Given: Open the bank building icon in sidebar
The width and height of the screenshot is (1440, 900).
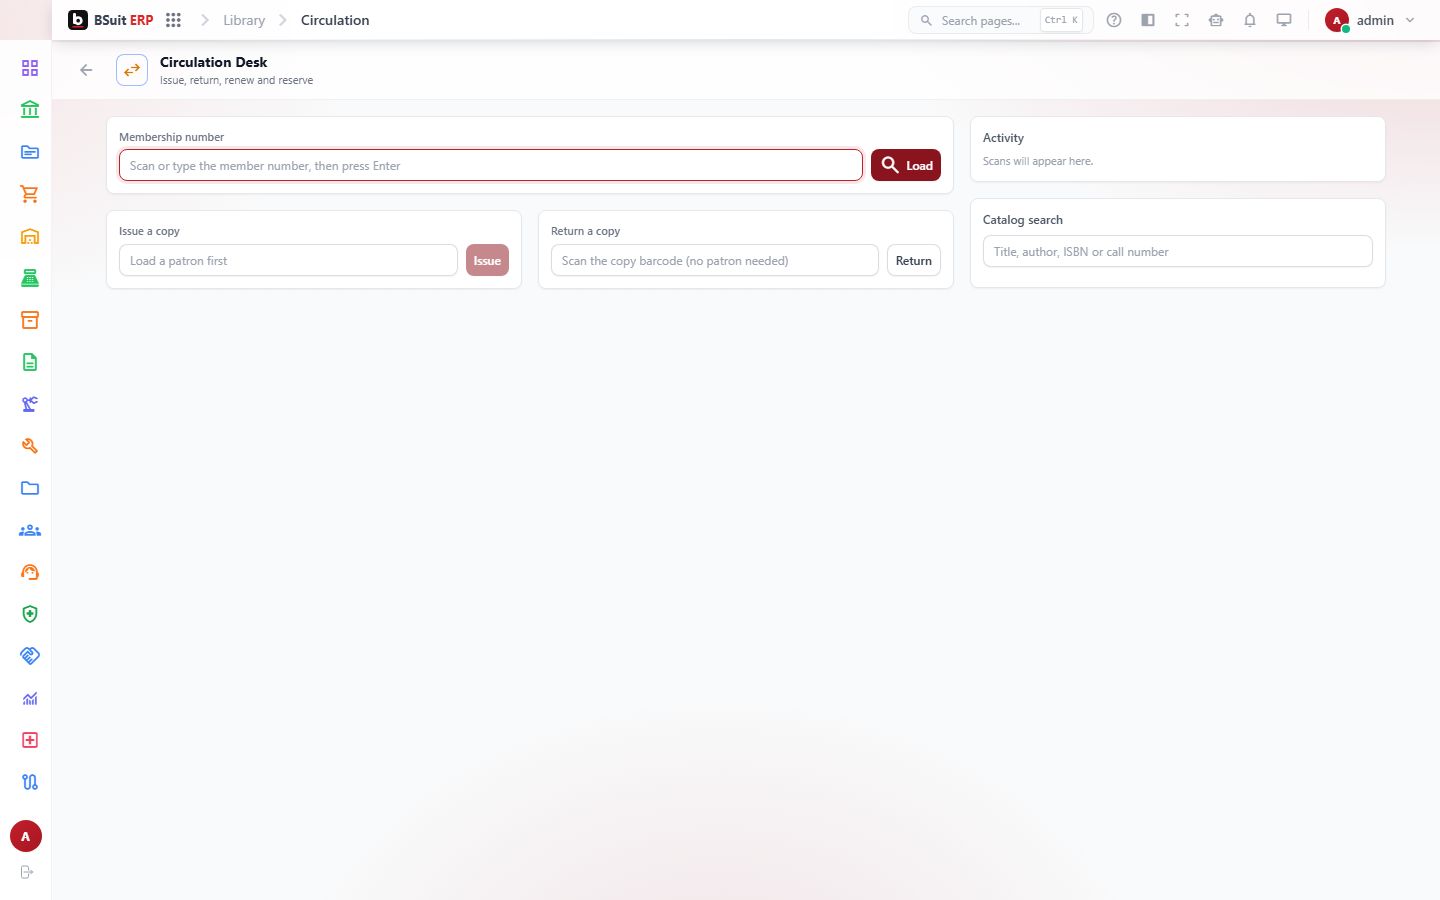Looking at the screenshot, I should coord(30,110).
